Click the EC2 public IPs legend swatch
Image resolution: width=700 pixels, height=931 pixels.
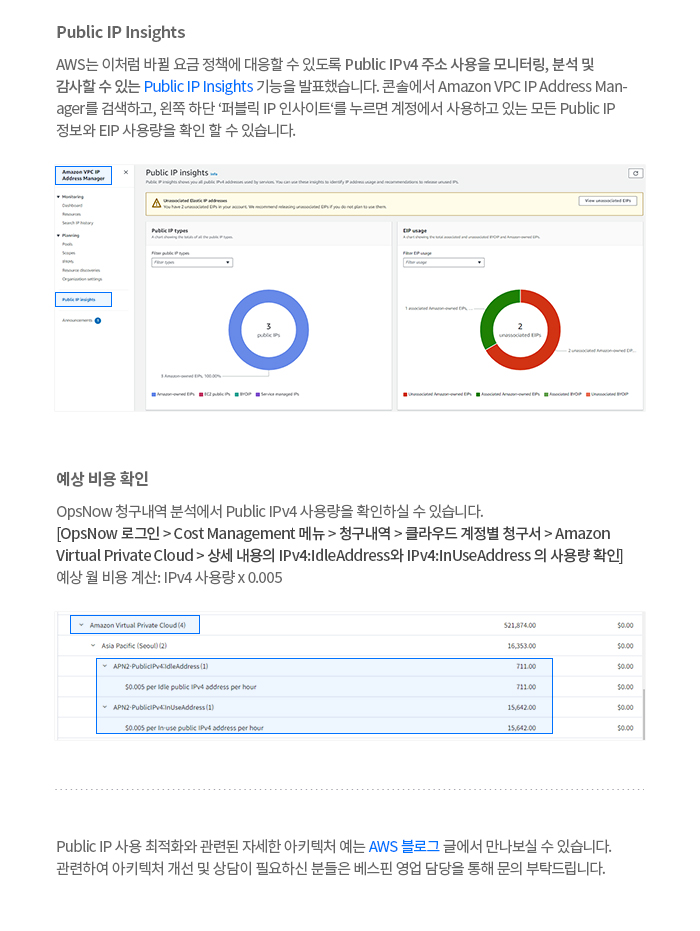(201, 394)
